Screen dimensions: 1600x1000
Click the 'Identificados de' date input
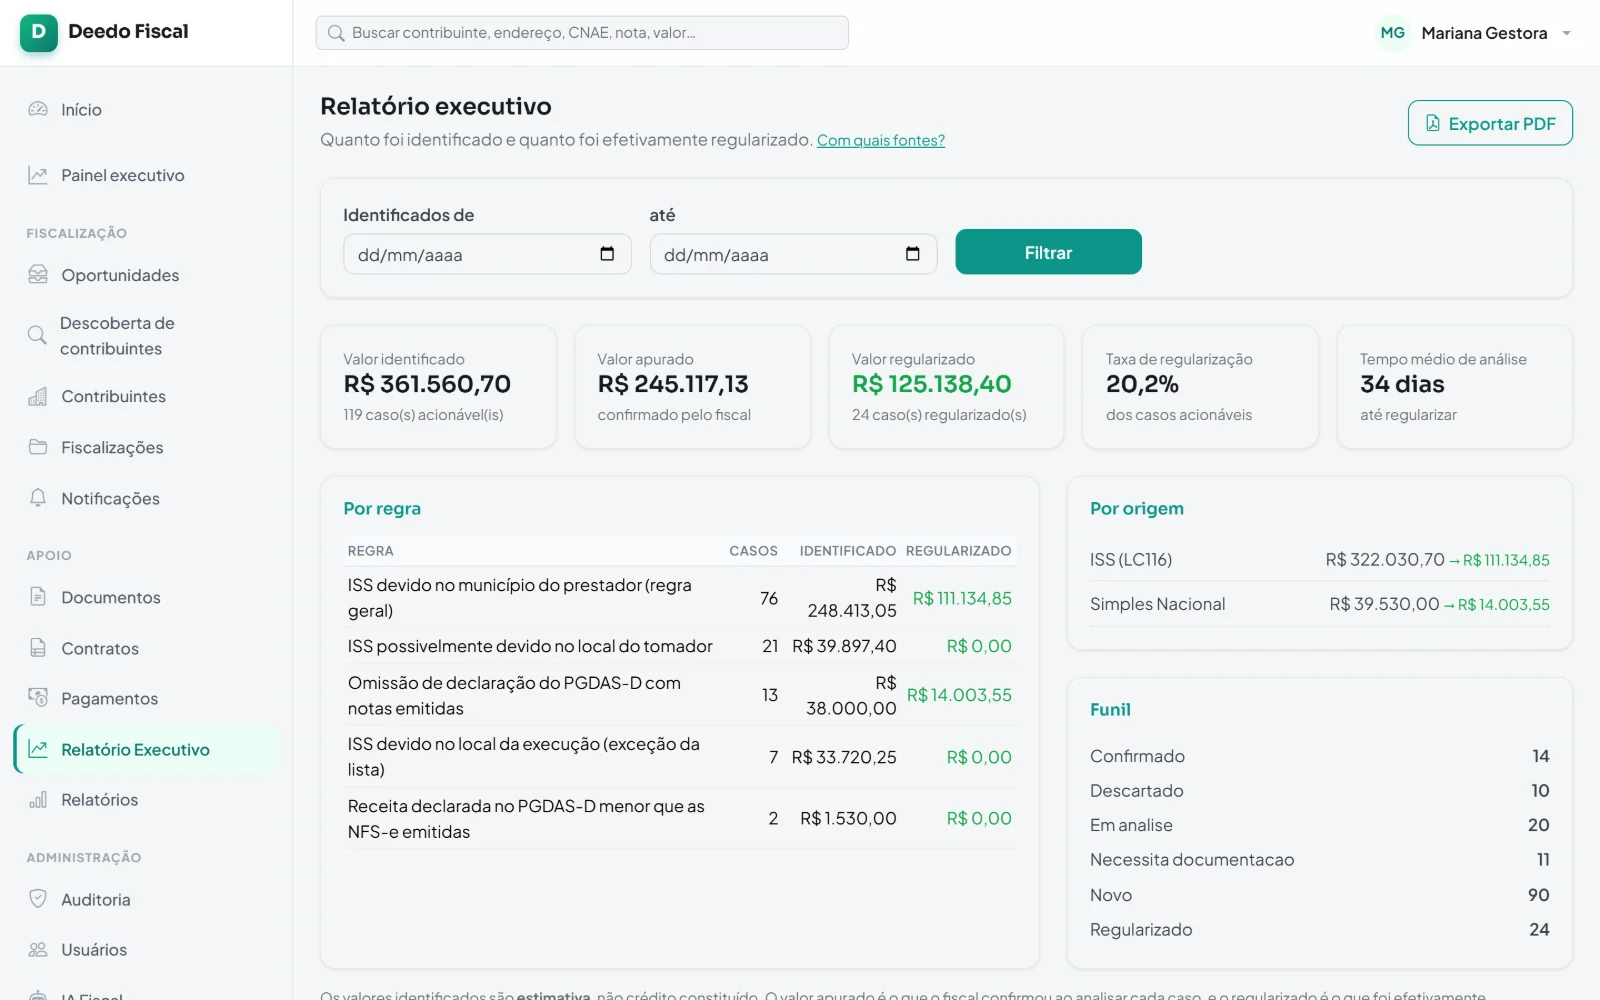(487, 254)
